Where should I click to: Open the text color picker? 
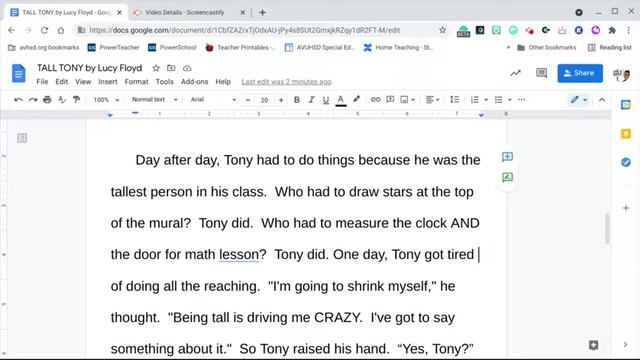tap(341, 100)
